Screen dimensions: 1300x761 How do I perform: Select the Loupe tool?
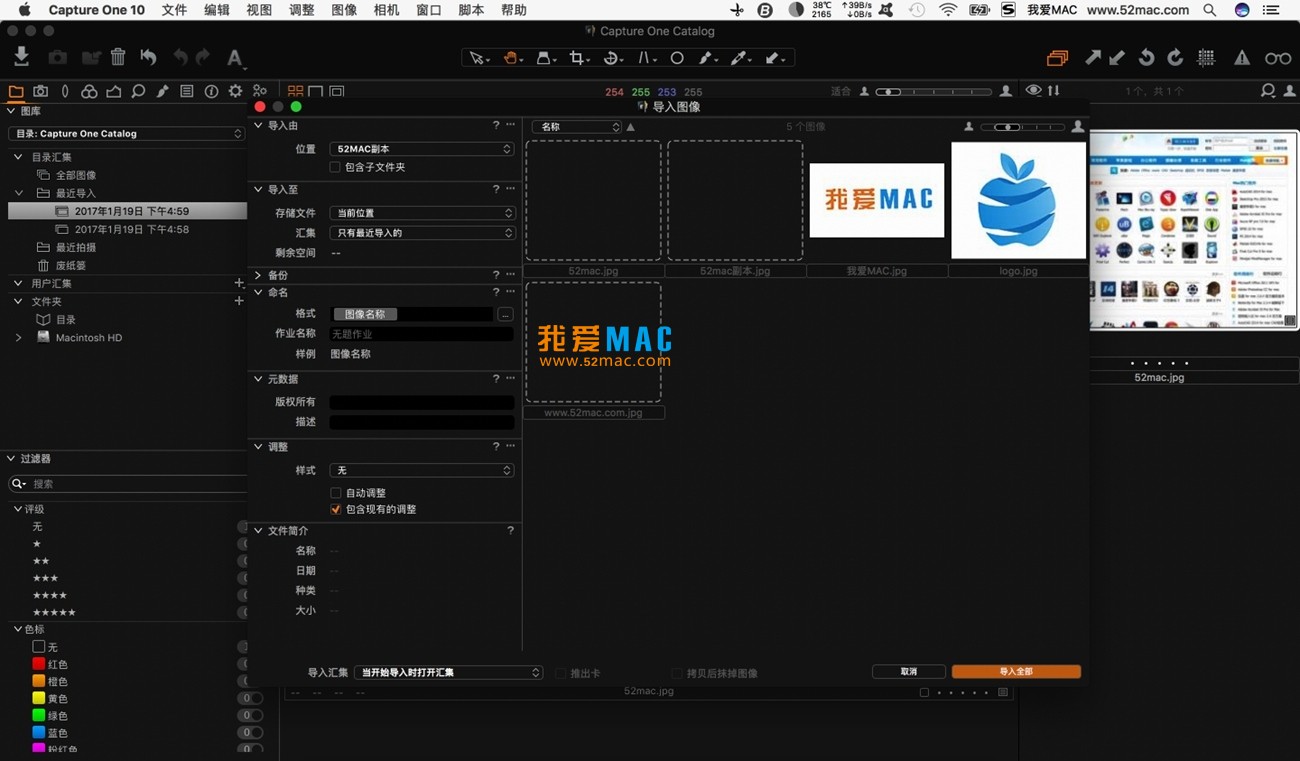click(545, 58)
